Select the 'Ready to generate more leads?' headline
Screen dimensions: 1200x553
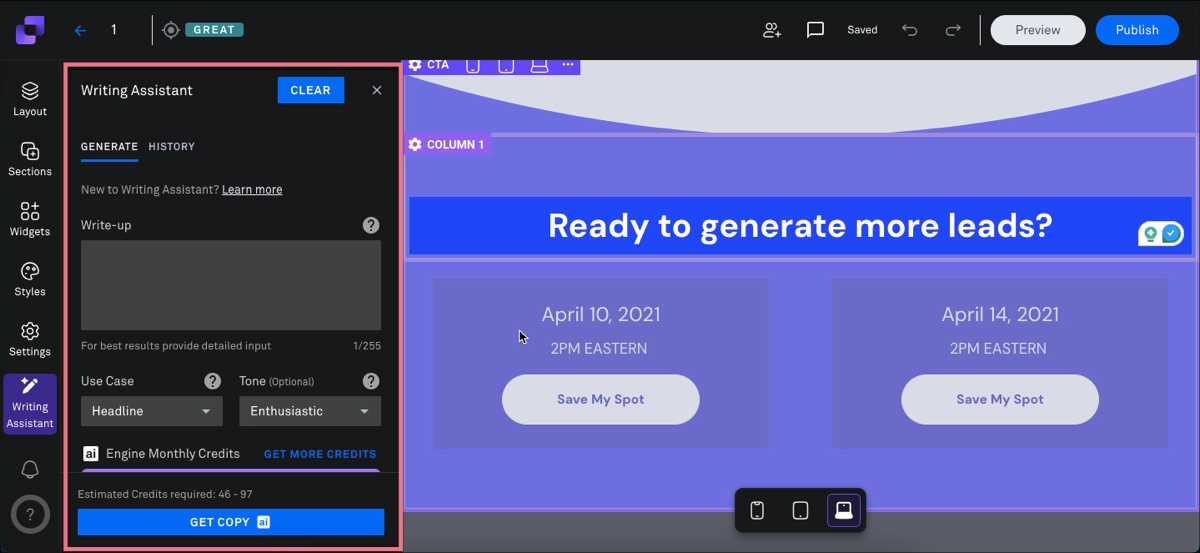pyautogui.click(x=800, y=226)
